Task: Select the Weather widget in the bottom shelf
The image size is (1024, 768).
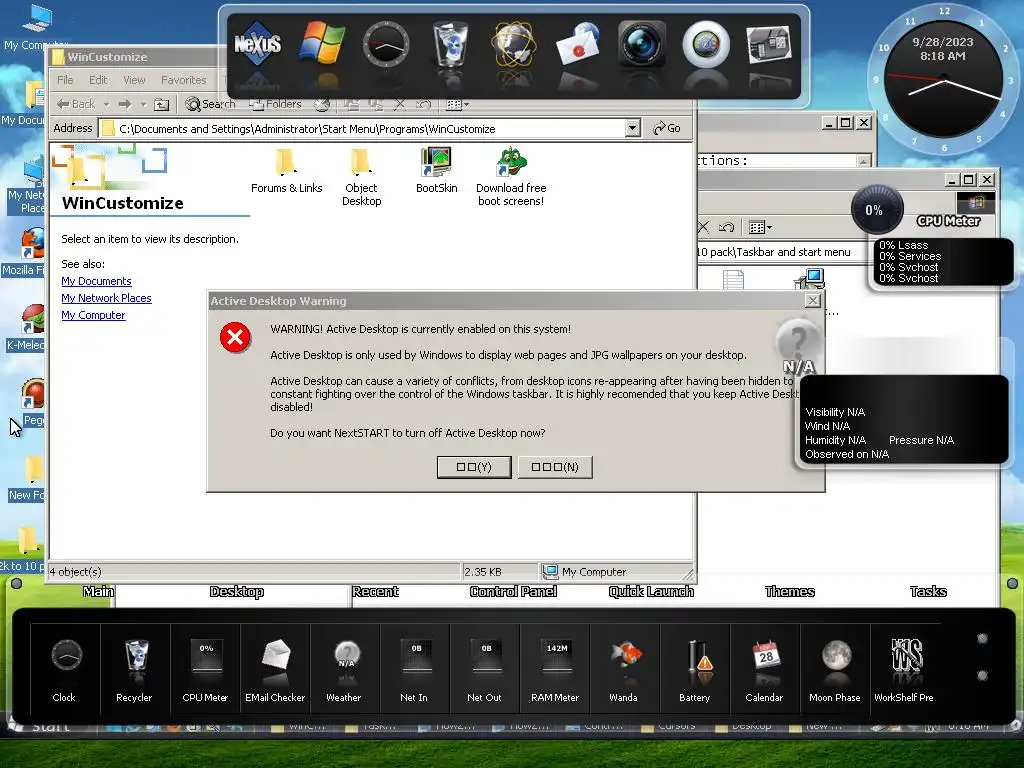Action: 345,669
